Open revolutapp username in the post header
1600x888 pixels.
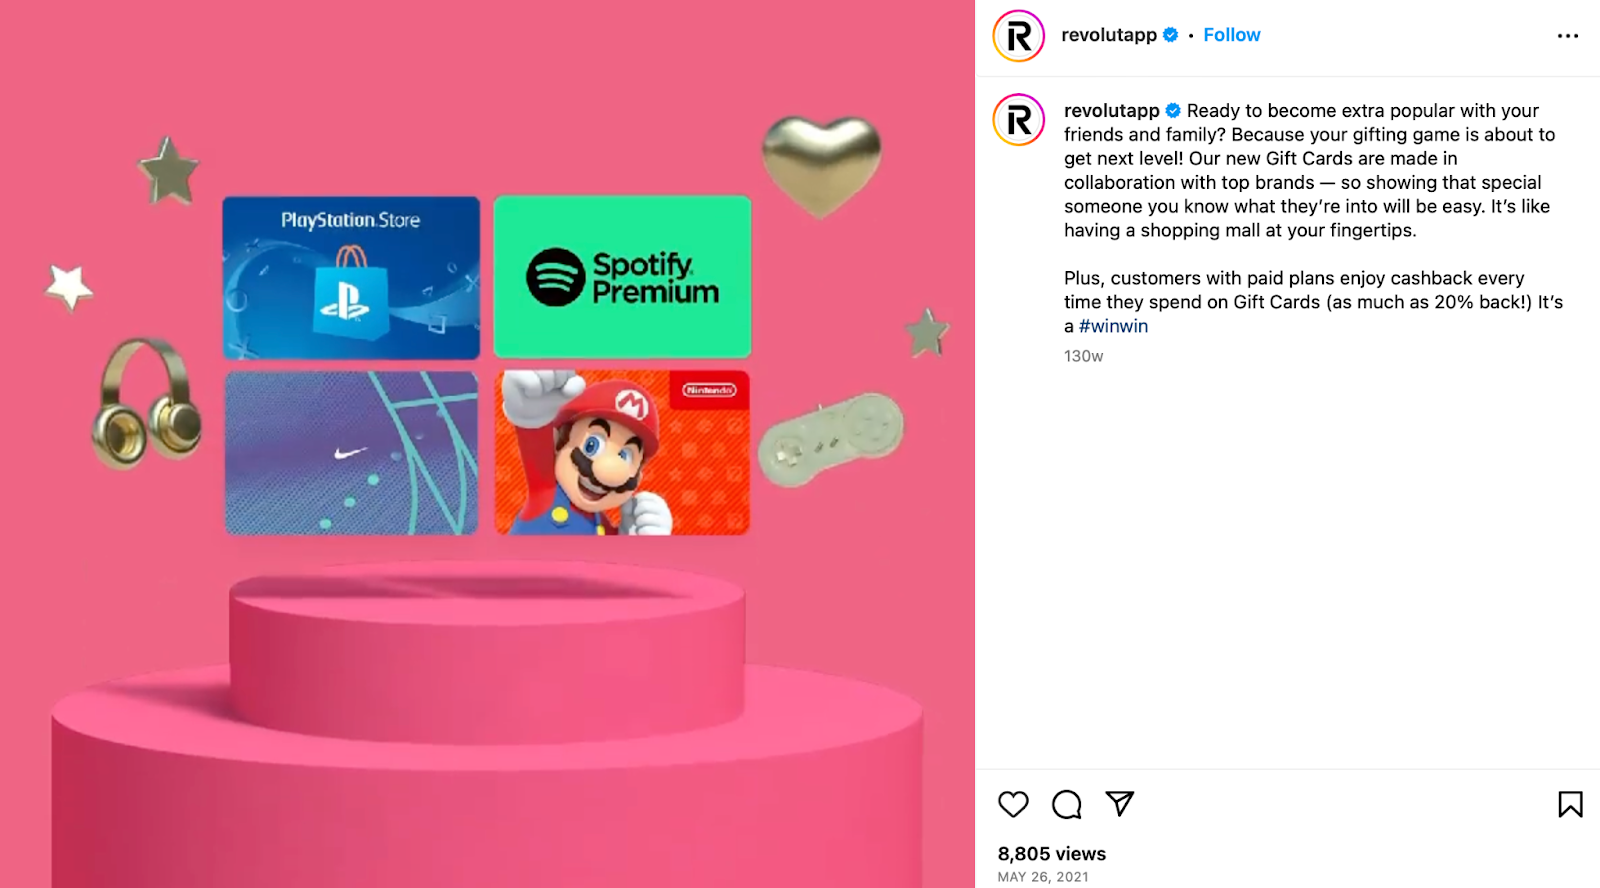coord(1109,35)
